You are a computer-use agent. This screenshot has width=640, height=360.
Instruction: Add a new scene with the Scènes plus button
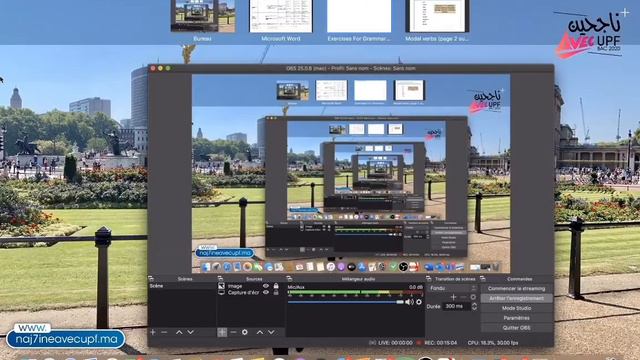153,332
